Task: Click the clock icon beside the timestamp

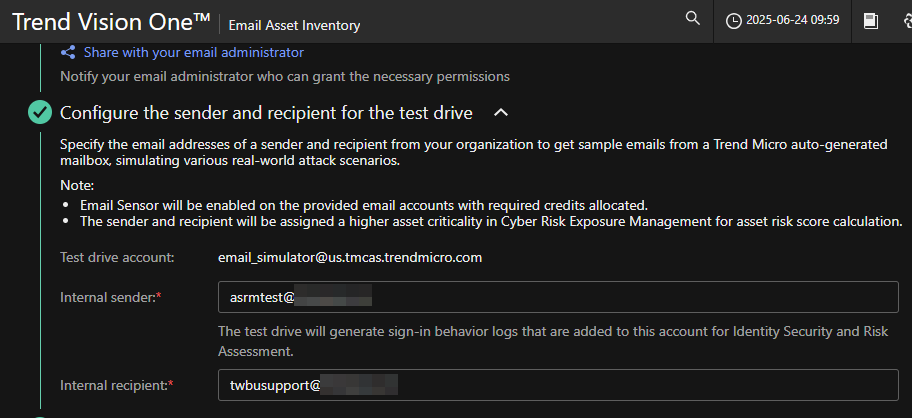Action: coord(734,20)
